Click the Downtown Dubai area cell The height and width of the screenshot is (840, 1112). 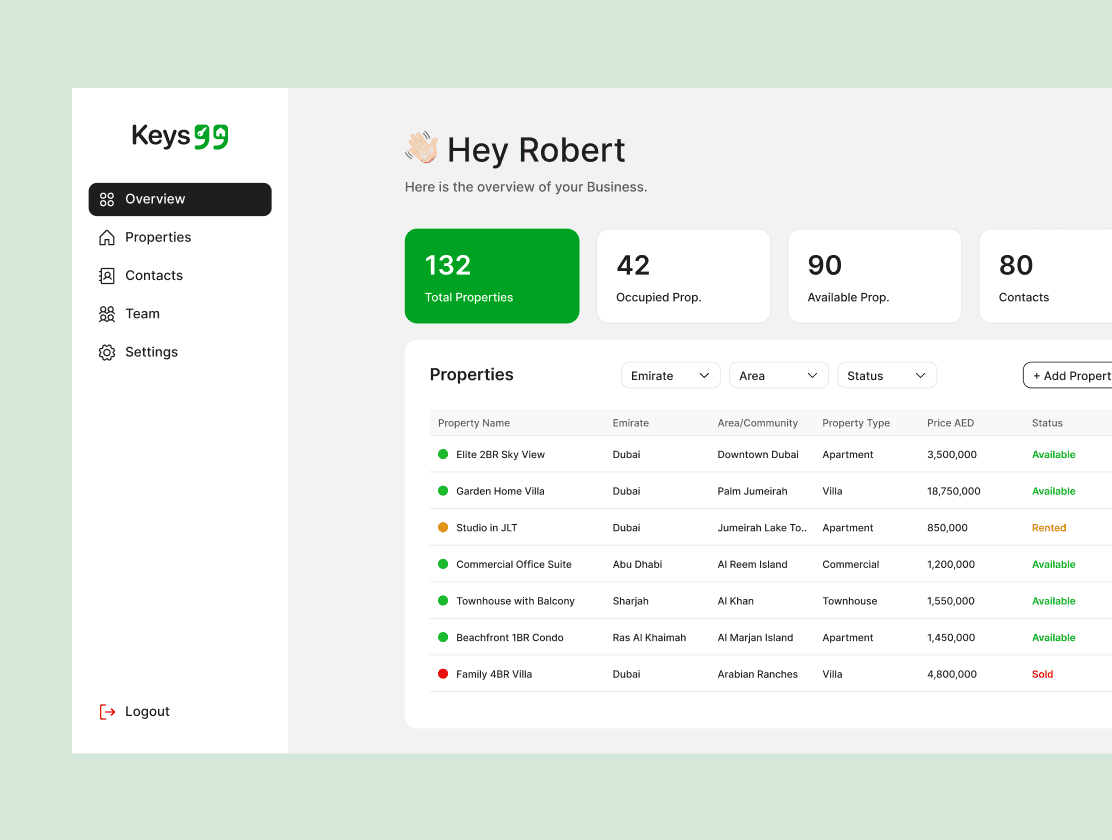758,454
